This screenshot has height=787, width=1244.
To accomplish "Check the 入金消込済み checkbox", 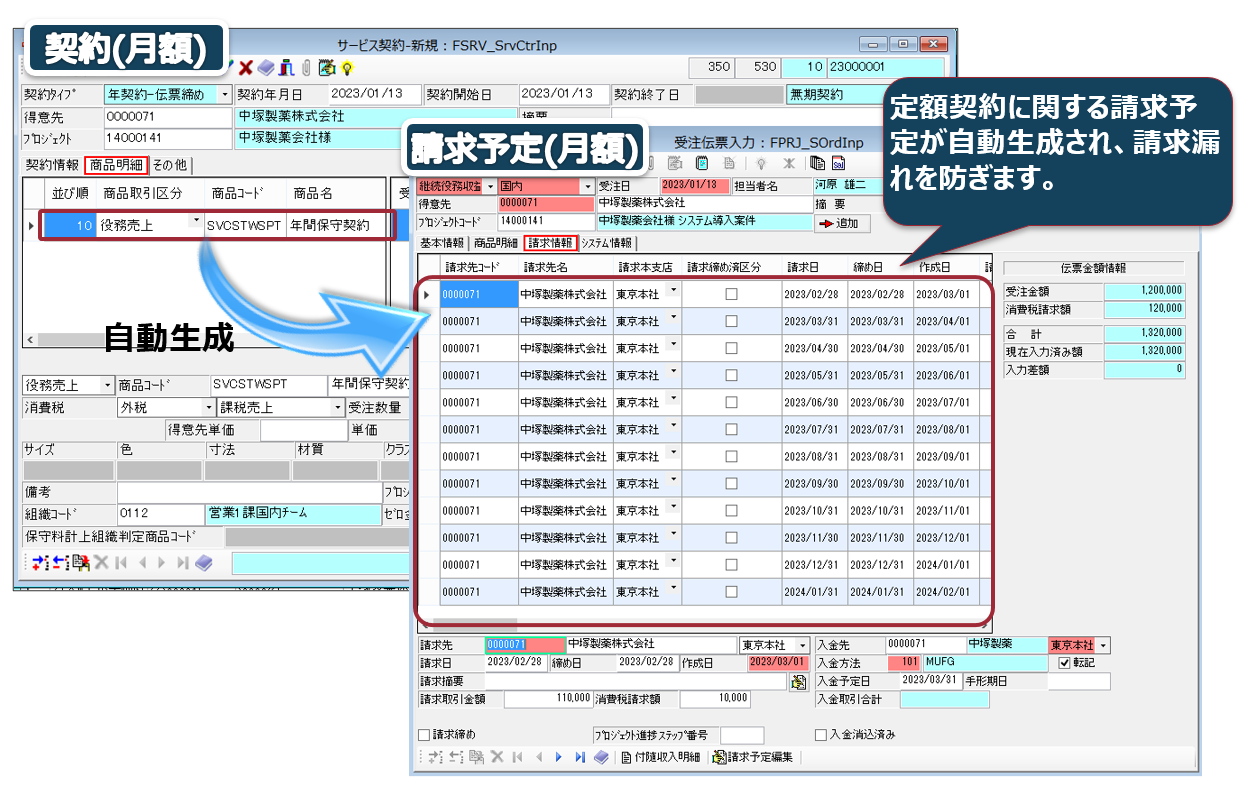I will click(821, 734).
